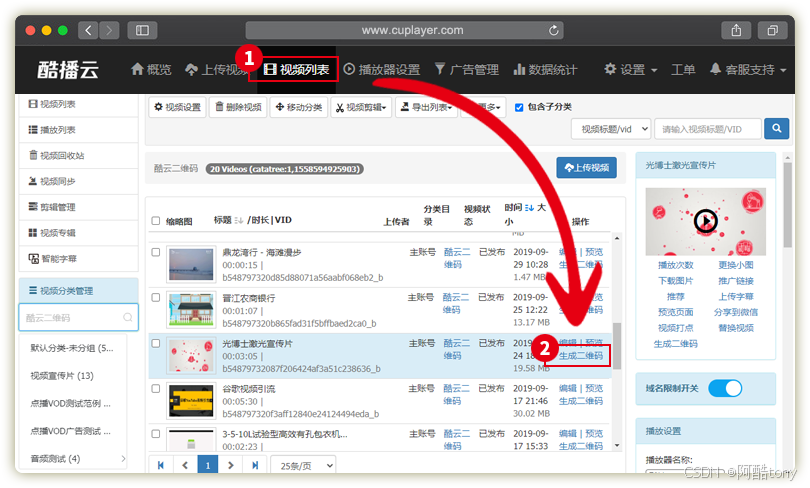This screenshot has height=488, width=810.
Task: Open the 视频标题/vid search type dropdown
Action: [x=611, y=129]
